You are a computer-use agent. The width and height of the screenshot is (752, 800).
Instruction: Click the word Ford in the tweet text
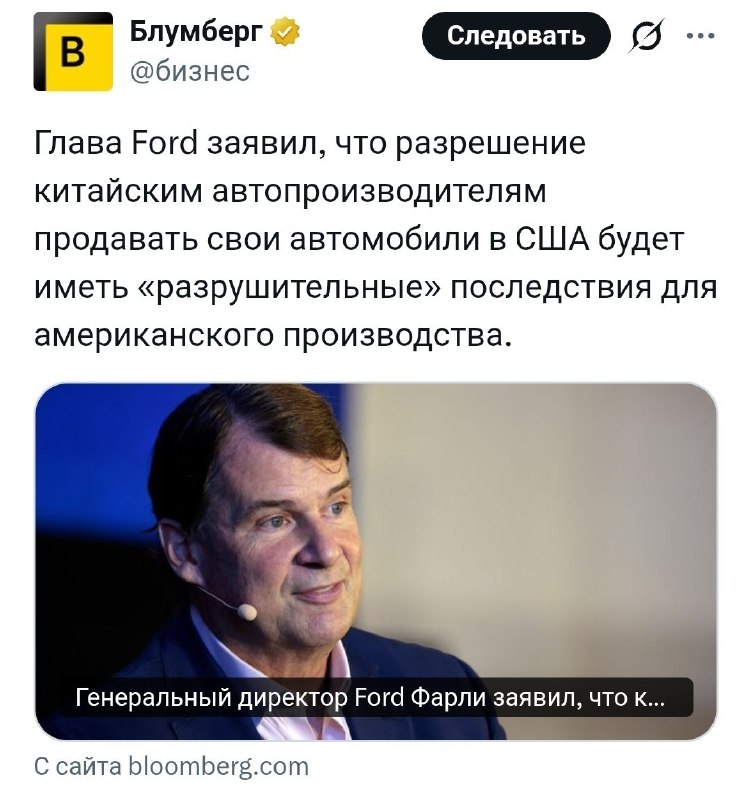click(x=165, y=145)
